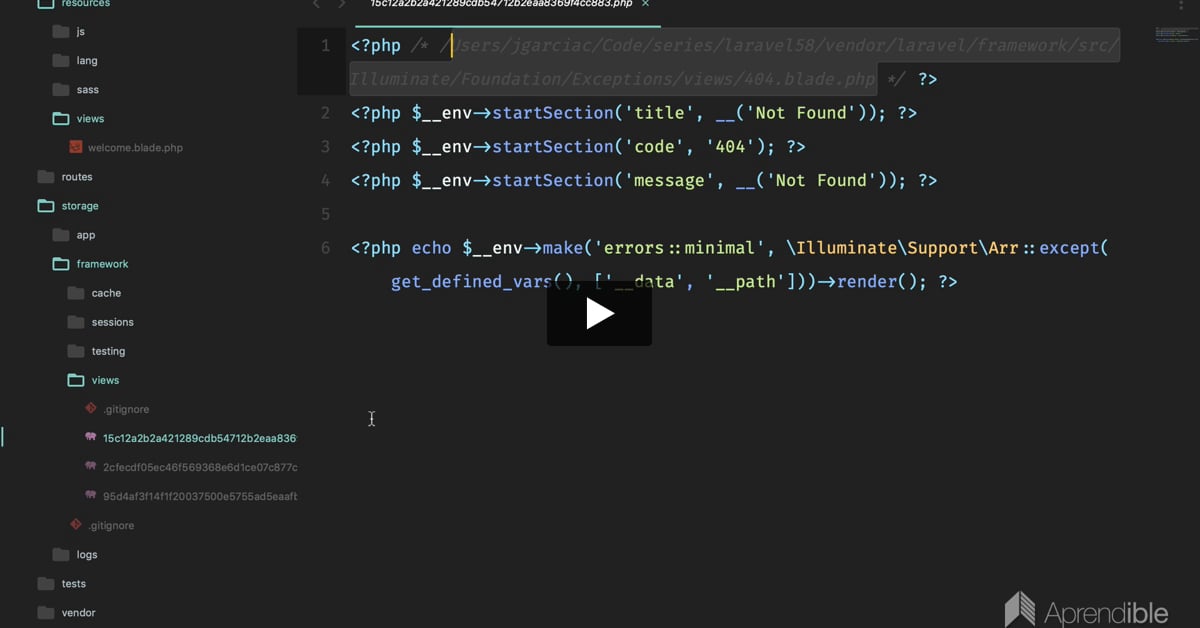Click the sass folder icon

(x=60, y=90)
